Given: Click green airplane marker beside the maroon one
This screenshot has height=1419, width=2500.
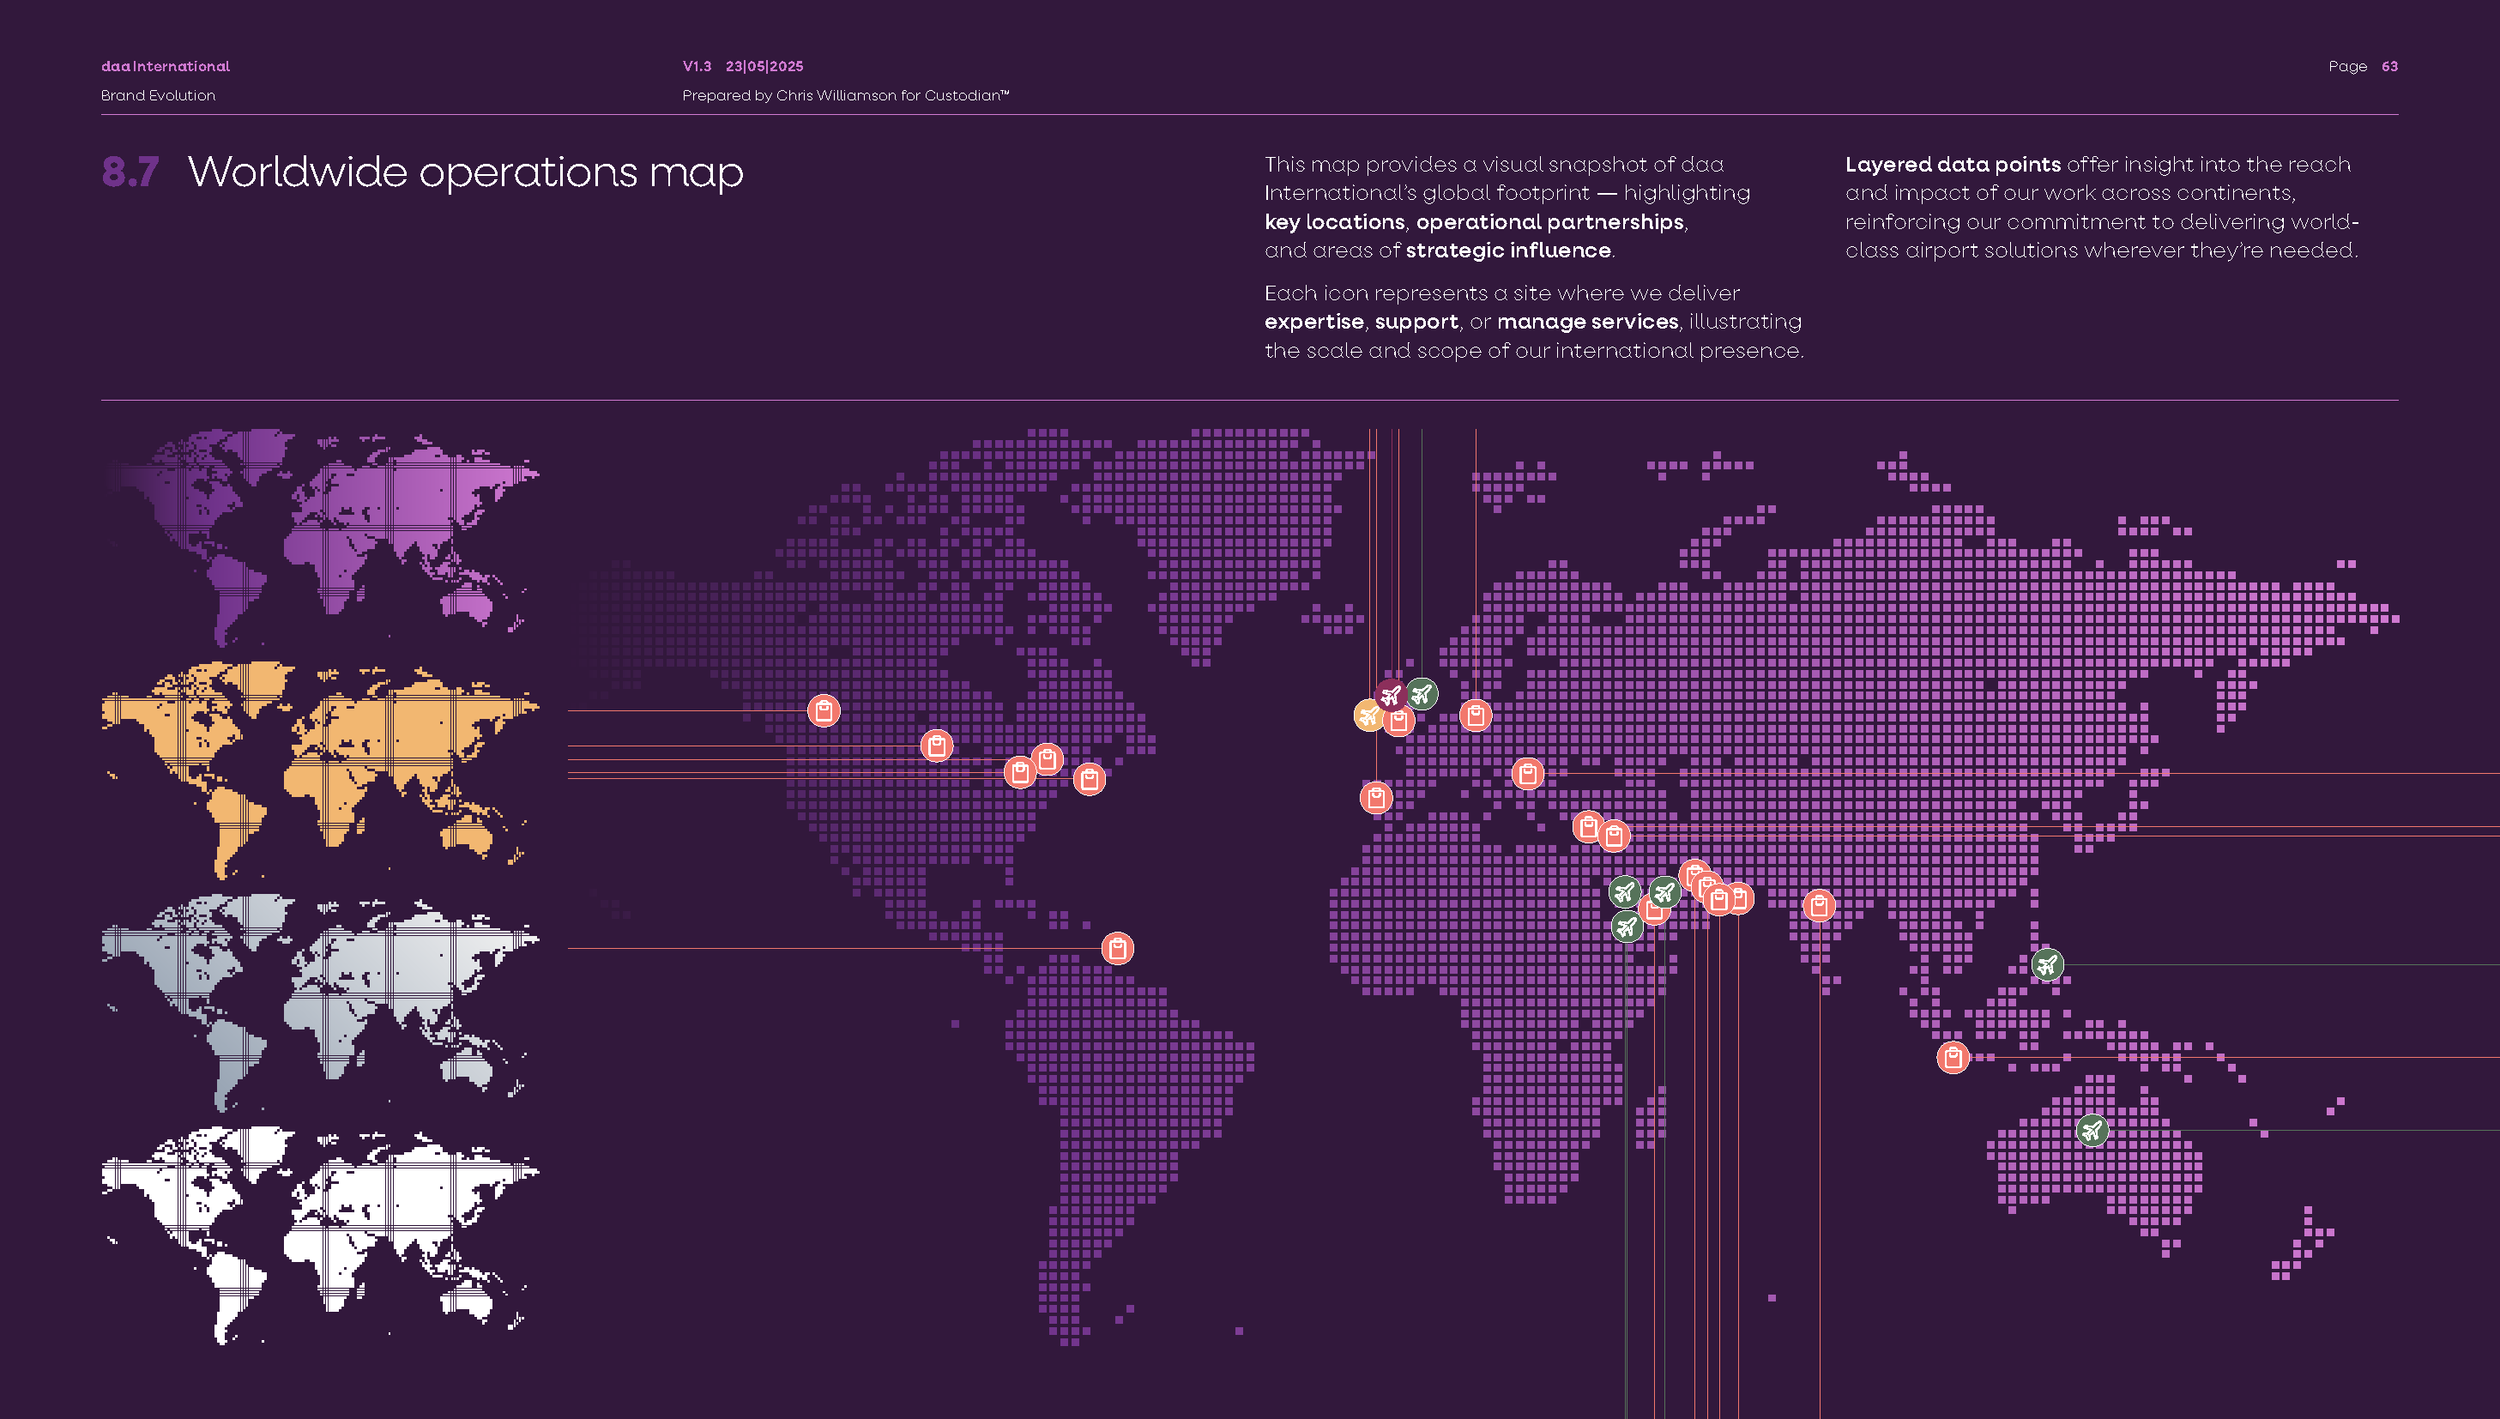Looking at the screenshot, I should click(1422, 693).
